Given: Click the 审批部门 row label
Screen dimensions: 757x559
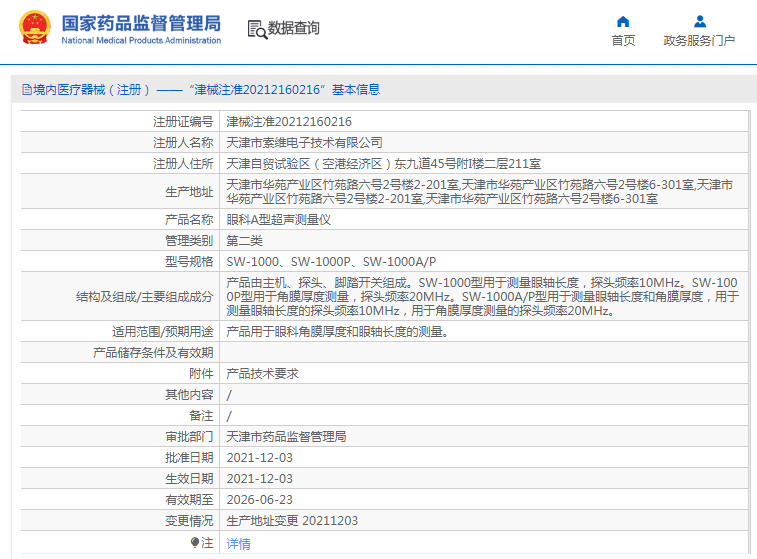Looking at the screenshot, I should [x=189, y=437].
